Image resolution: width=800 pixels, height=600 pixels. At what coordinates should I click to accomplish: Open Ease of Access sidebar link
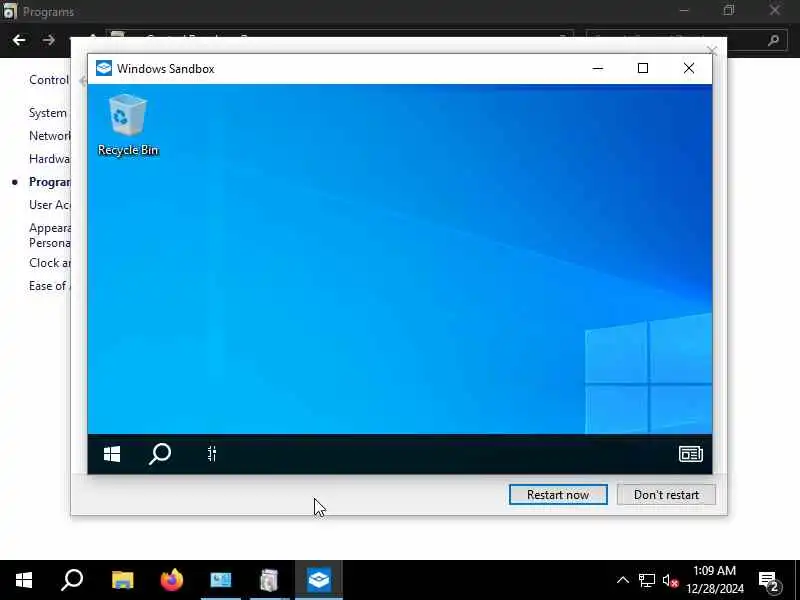coord(49,286)
